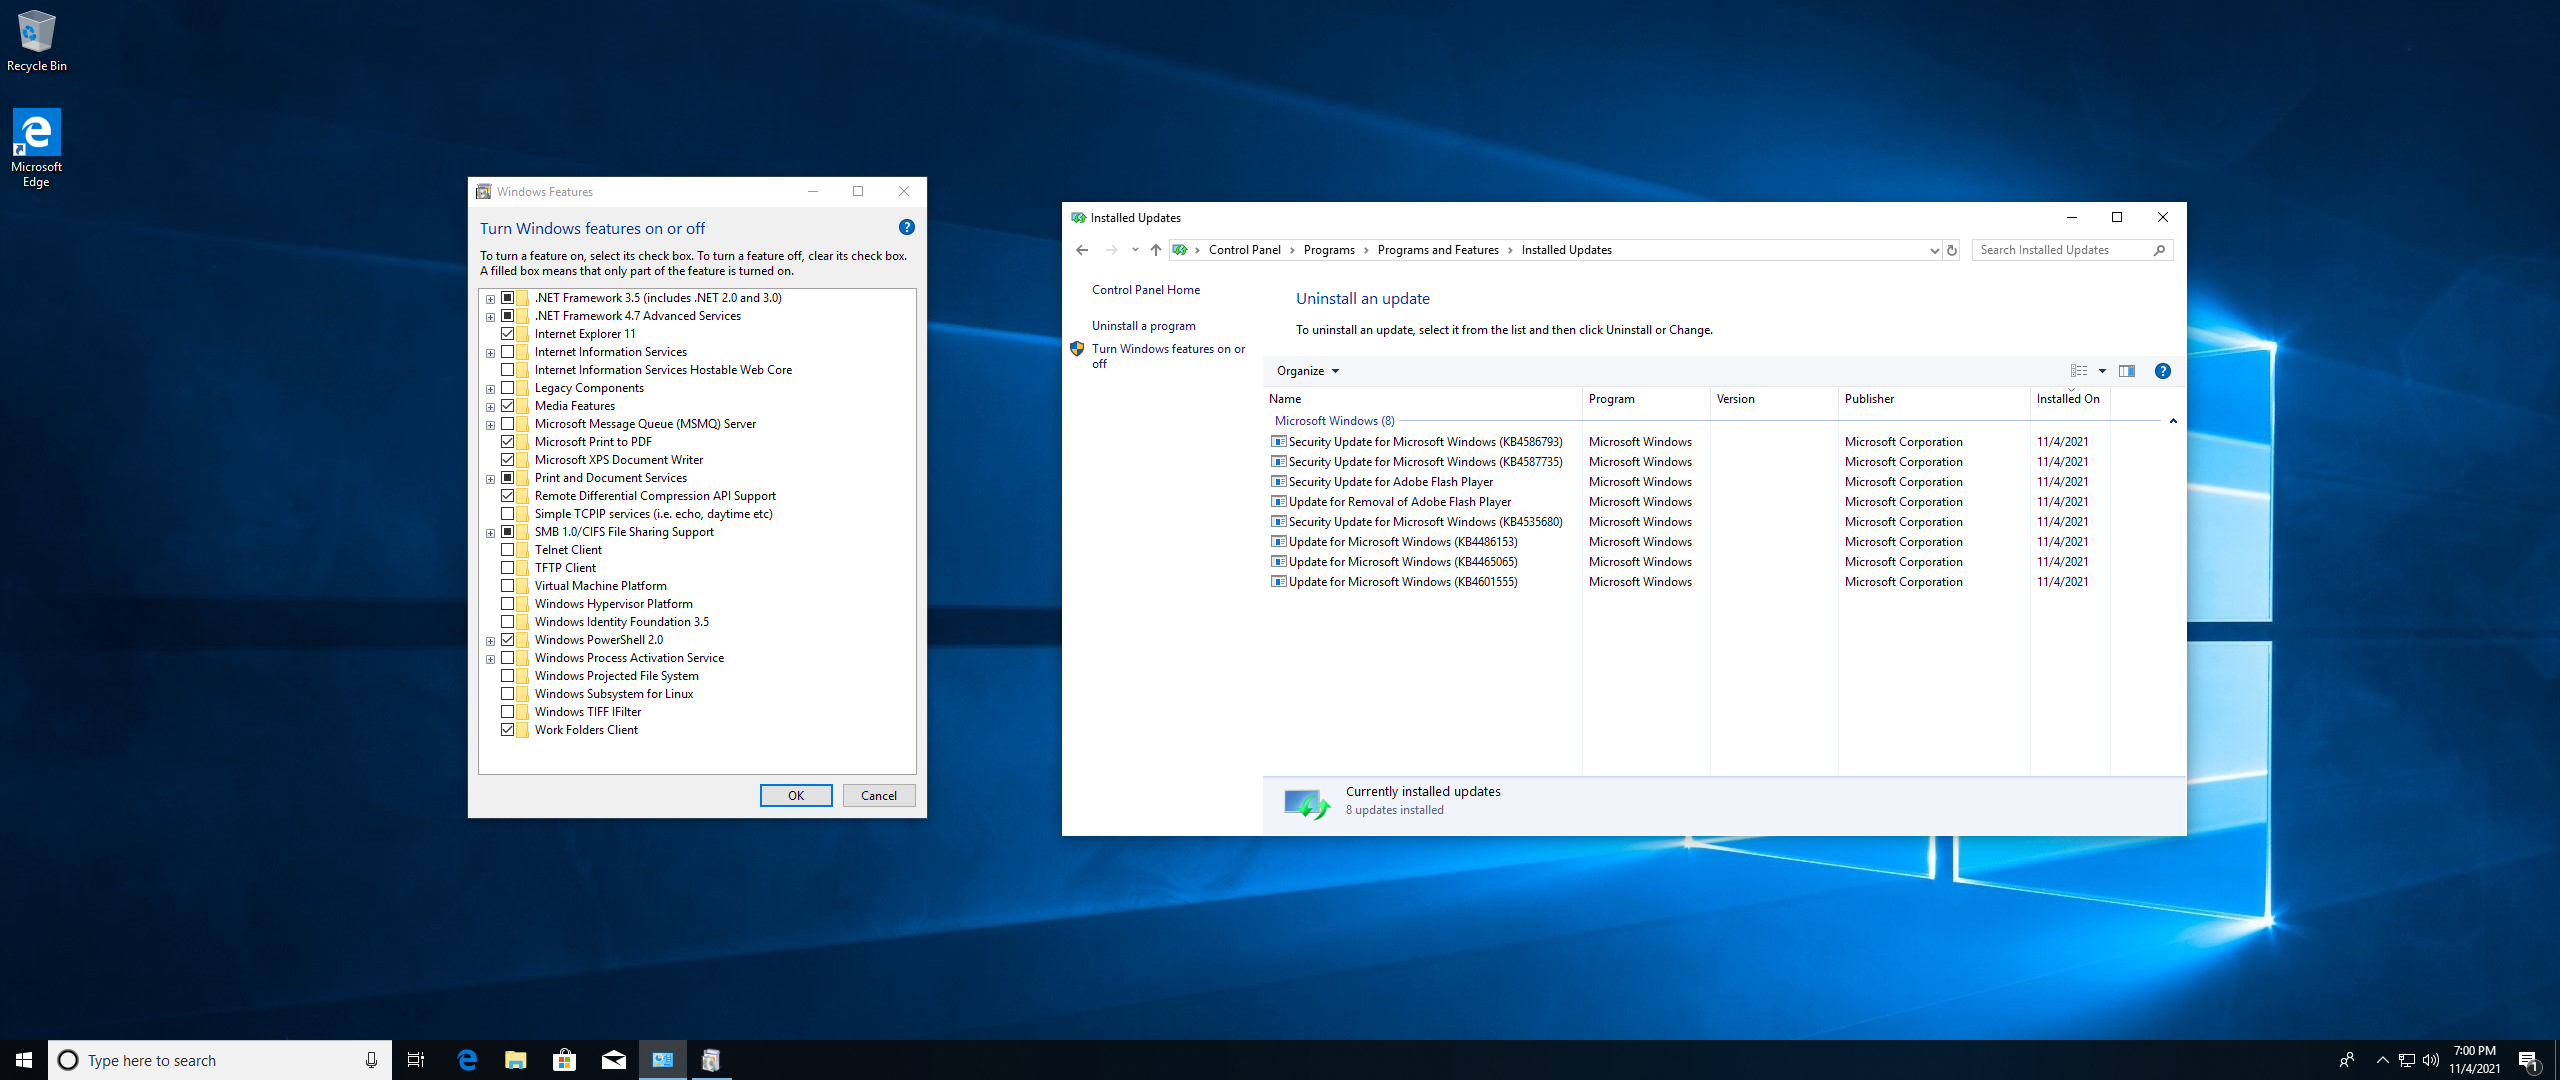Click the Control Panel taskbar icon
Viewport: 2560px width, 1080px height.
tap(663, 1060)
